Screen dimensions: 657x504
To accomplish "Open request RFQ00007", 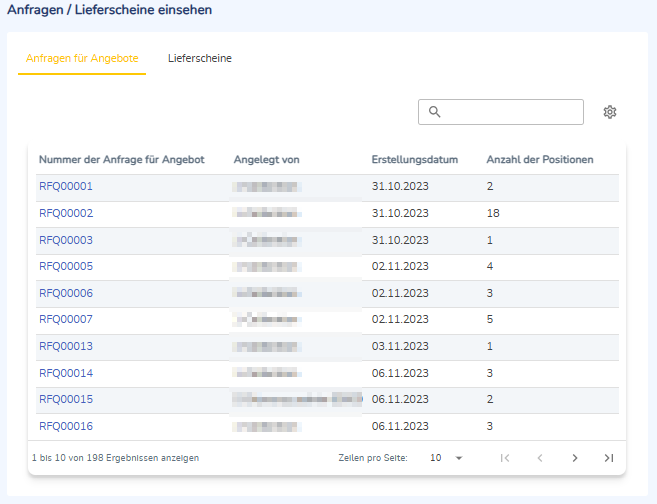I will pyautogui.click(x=66, y=319).
